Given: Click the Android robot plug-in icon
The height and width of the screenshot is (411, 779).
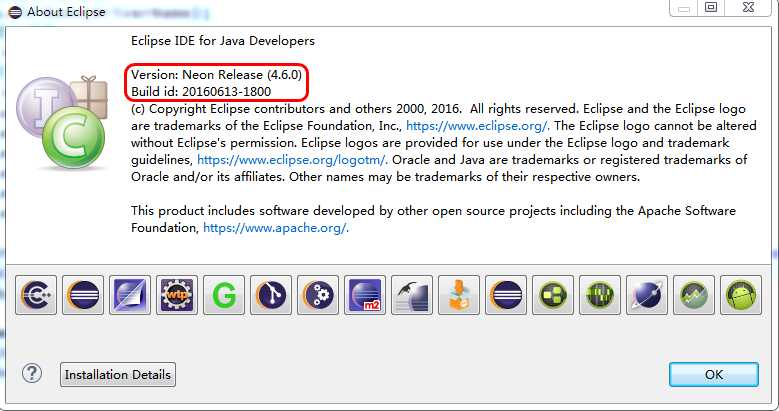Looking at the screenshot, I should [x=741, y=295].
